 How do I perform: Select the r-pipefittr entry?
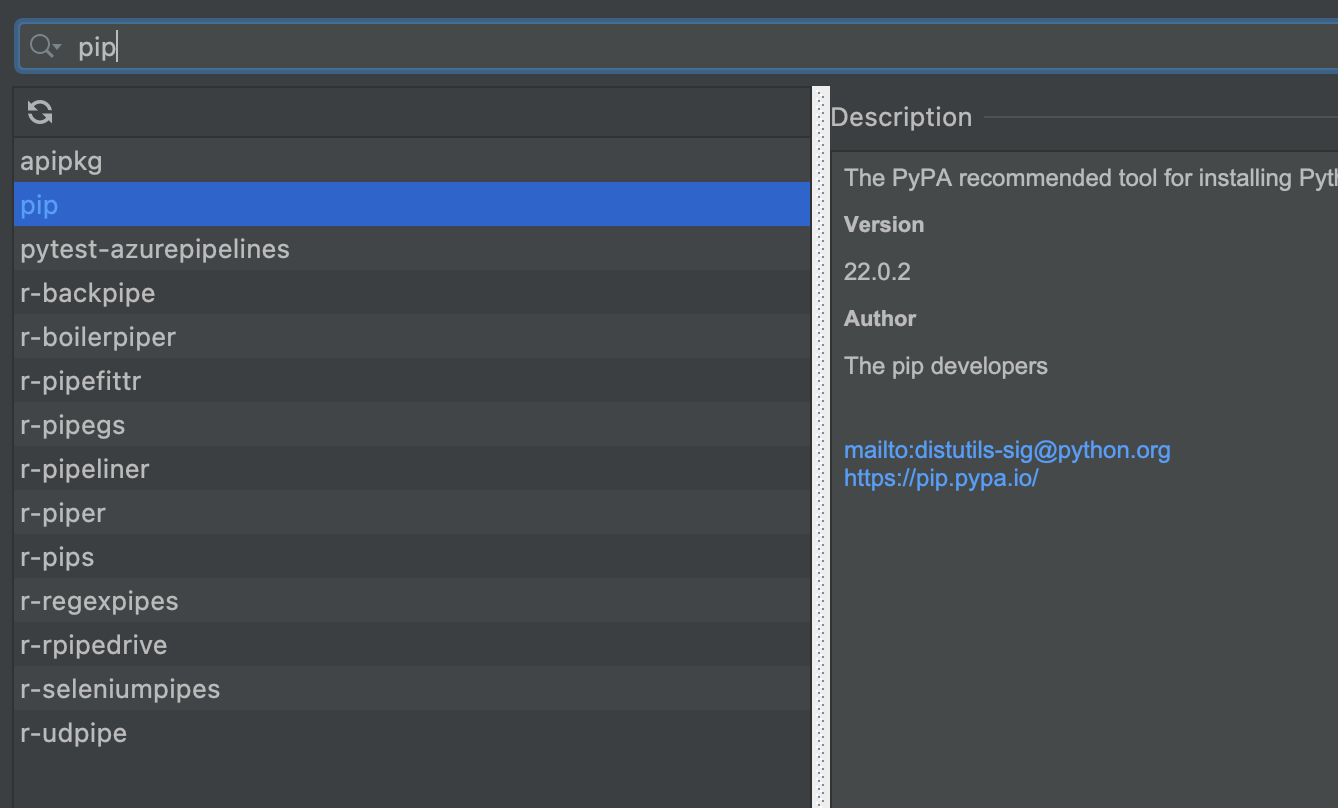coord(412,380)
